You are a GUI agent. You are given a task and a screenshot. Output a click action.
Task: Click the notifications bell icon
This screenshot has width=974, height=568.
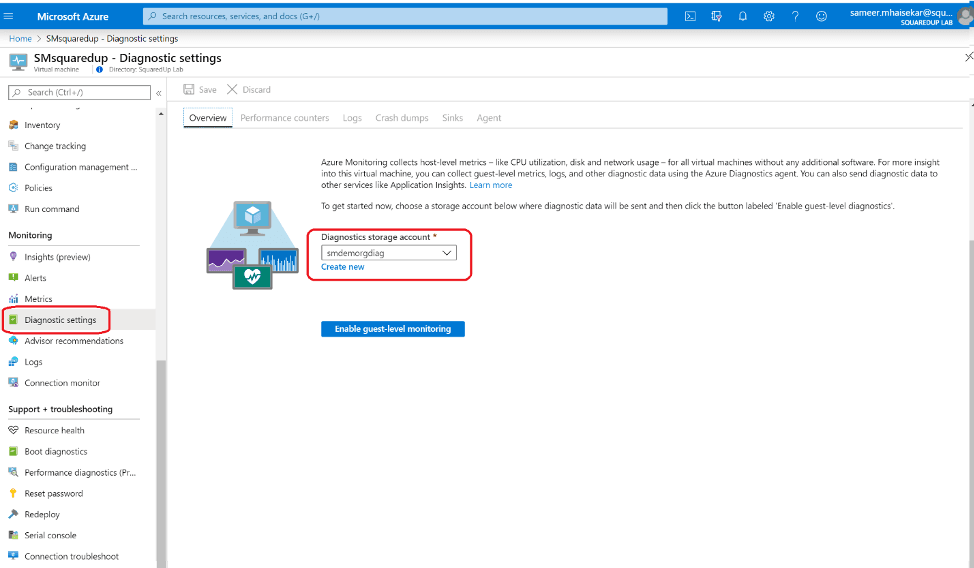(x=742, y=16)
